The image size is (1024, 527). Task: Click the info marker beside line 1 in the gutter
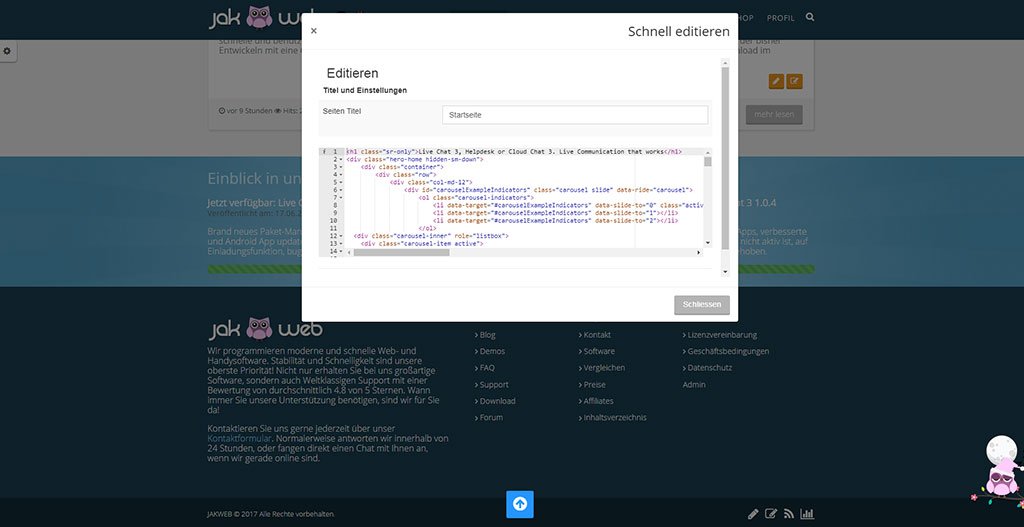pos(324,152)
